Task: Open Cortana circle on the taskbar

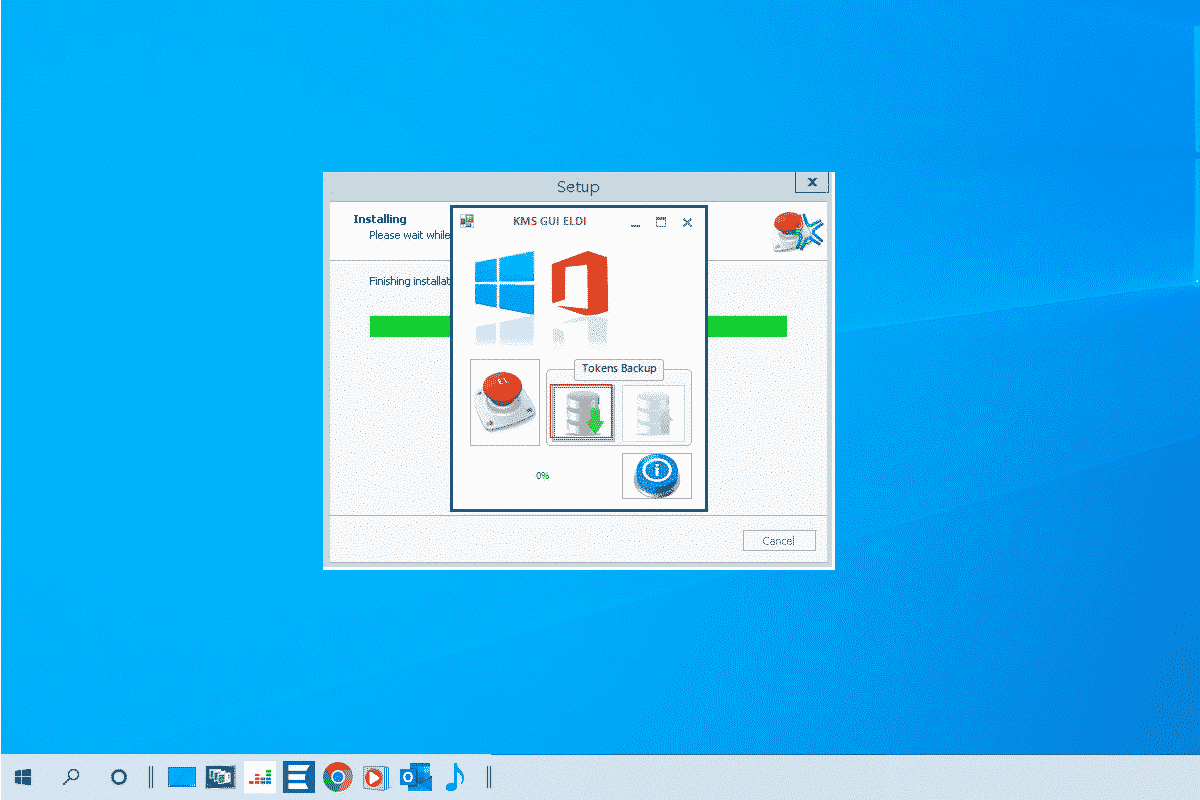Action: [118, 777]
